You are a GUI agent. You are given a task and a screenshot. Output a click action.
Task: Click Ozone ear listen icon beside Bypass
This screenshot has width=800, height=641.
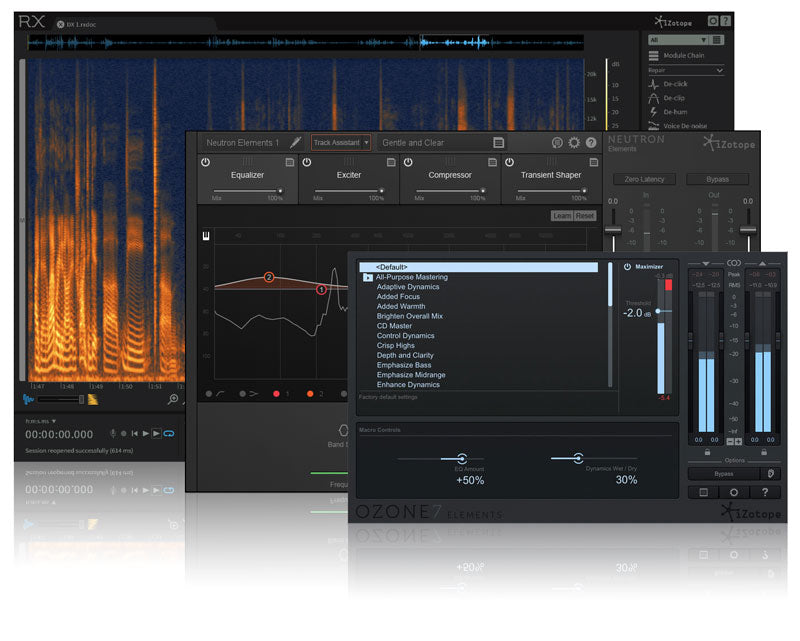pyautogui.click(x=771, y=474)
